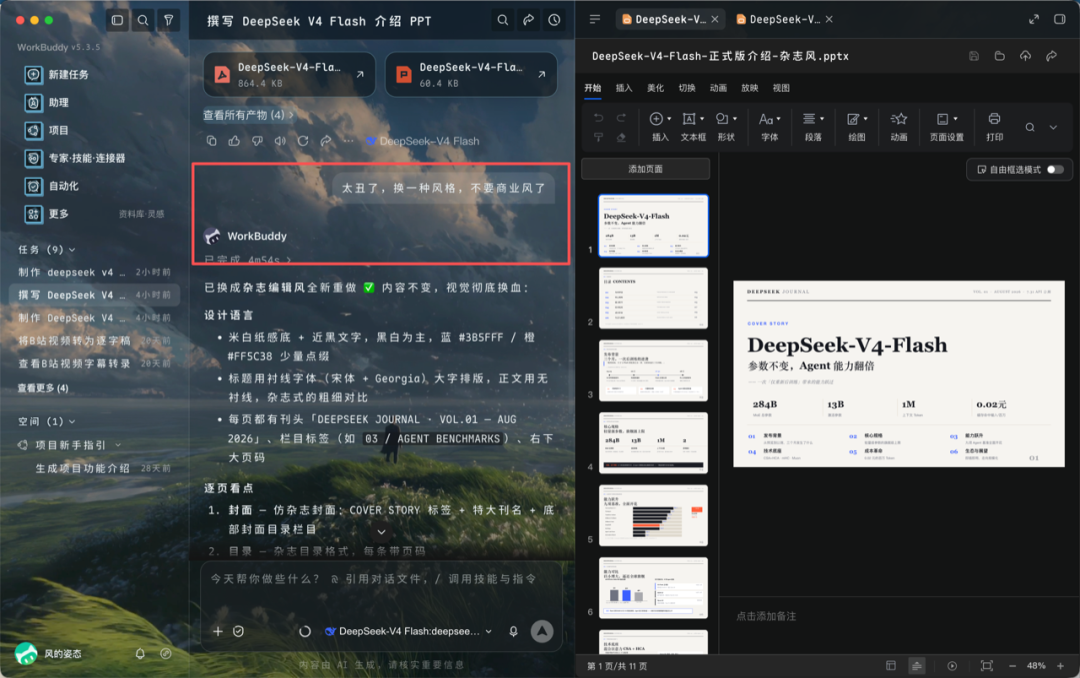Open the 864.4 KB DeepSeek-V4-Fla file card
Image resolution: width=1080 pixels, height=678 pixels.
click(x=289, y=74)
